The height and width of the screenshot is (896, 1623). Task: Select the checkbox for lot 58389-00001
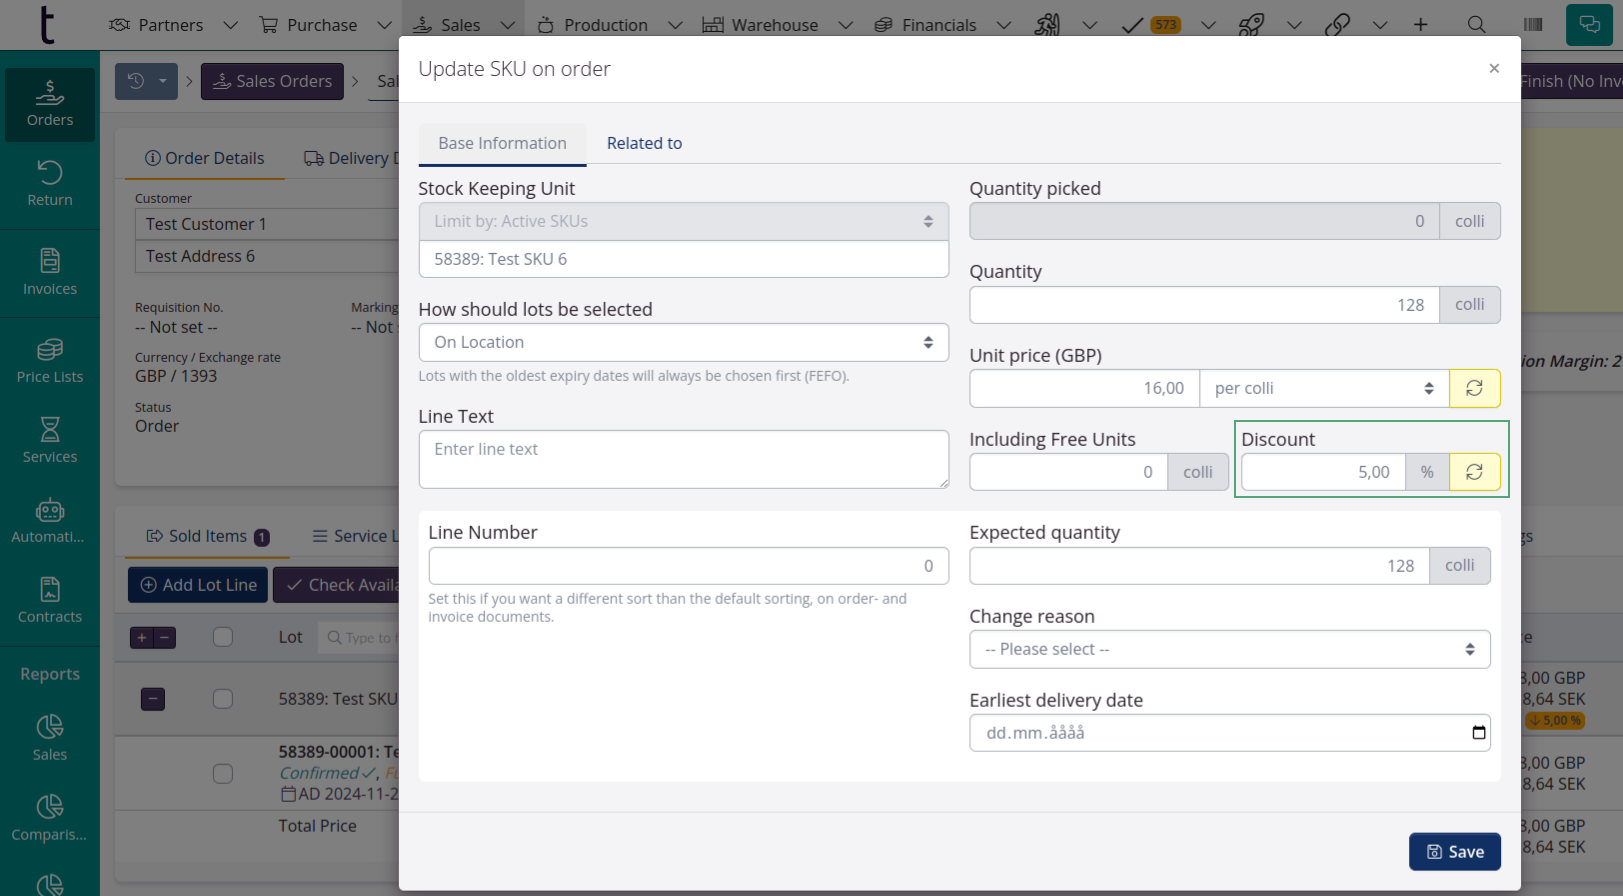click(x=223, y=774)
